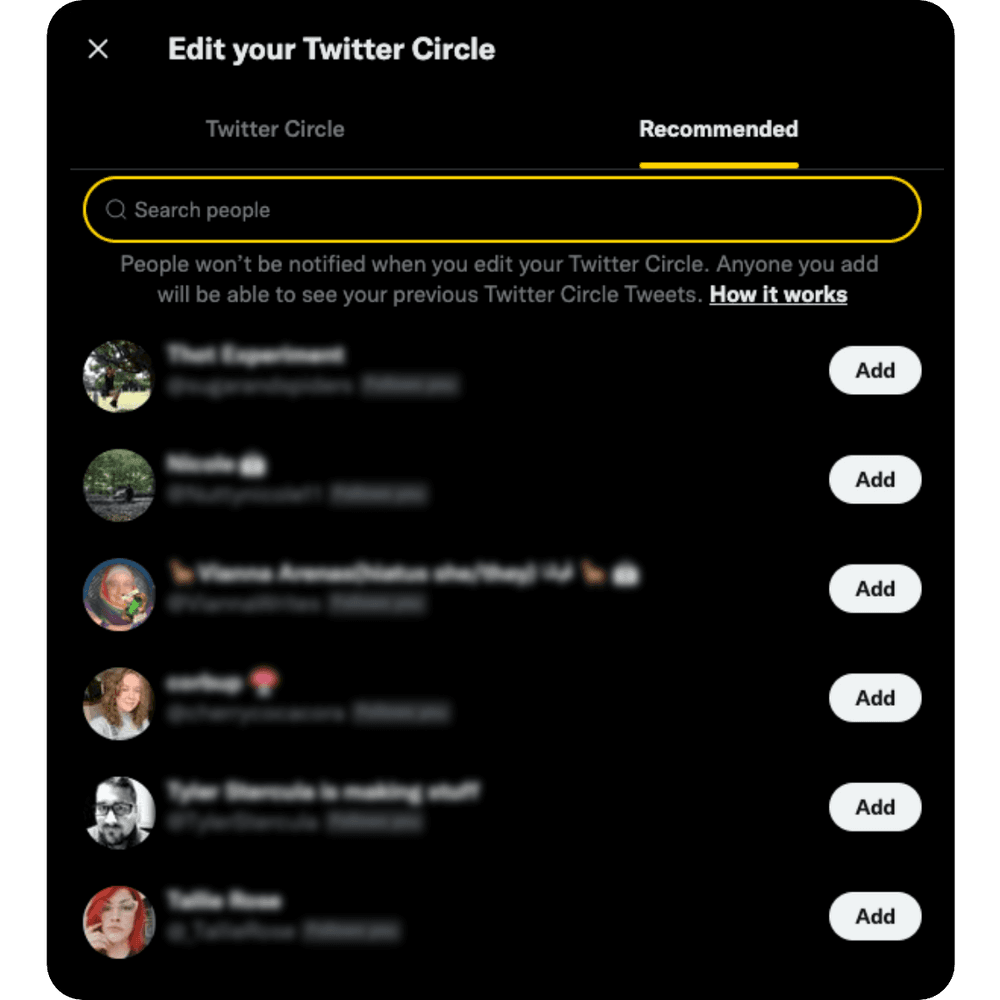Click the Tallie Rose display name

coord(224,902)
